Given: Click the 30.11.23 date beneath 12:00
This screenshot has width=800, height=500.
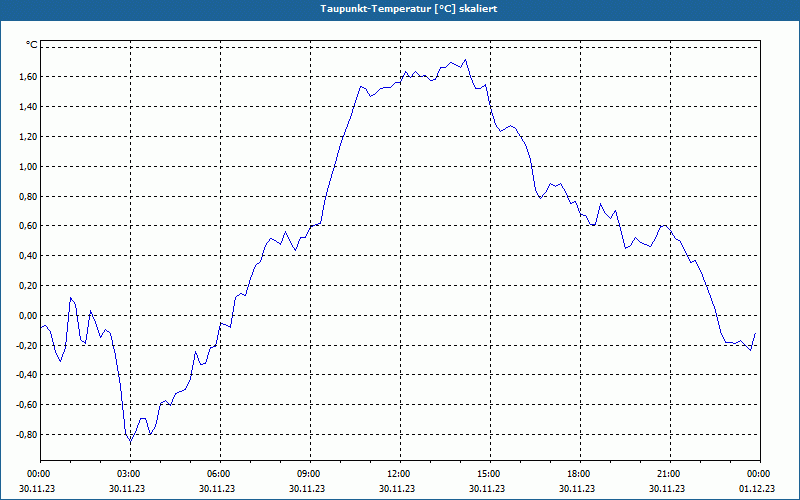Looking at the screenshot, I should (x=397, y=488).
